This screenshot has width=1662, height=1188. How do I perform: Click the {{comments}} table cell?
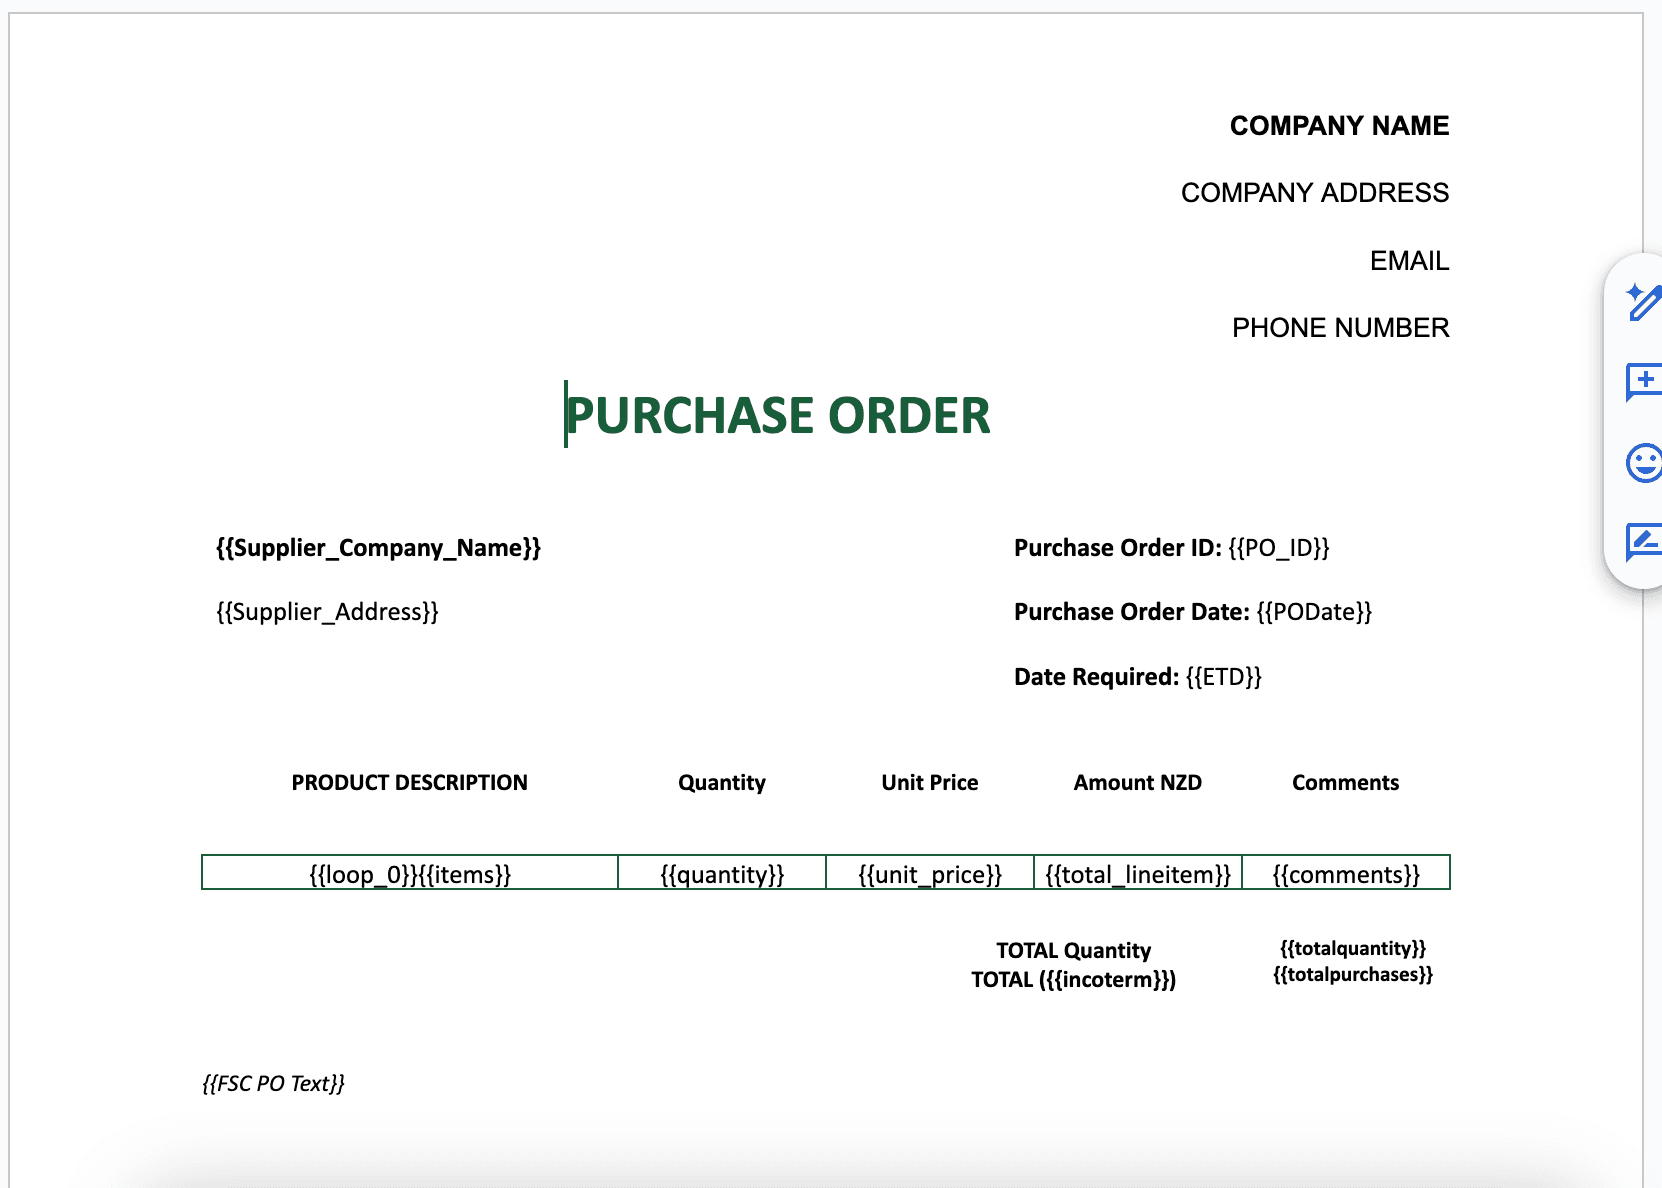click(x=1345, y=873)
